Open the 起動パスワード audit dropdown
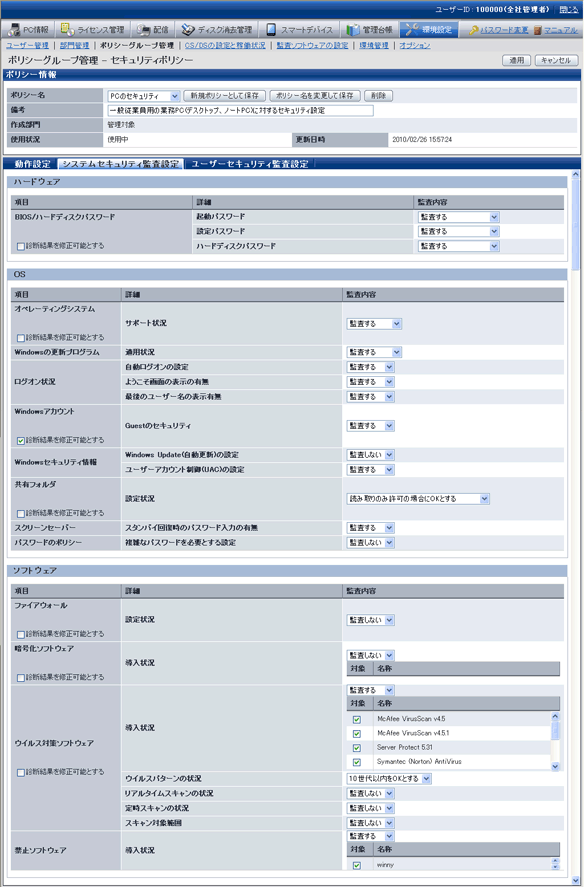Viewport: 584px width, 887px height. 458,217
